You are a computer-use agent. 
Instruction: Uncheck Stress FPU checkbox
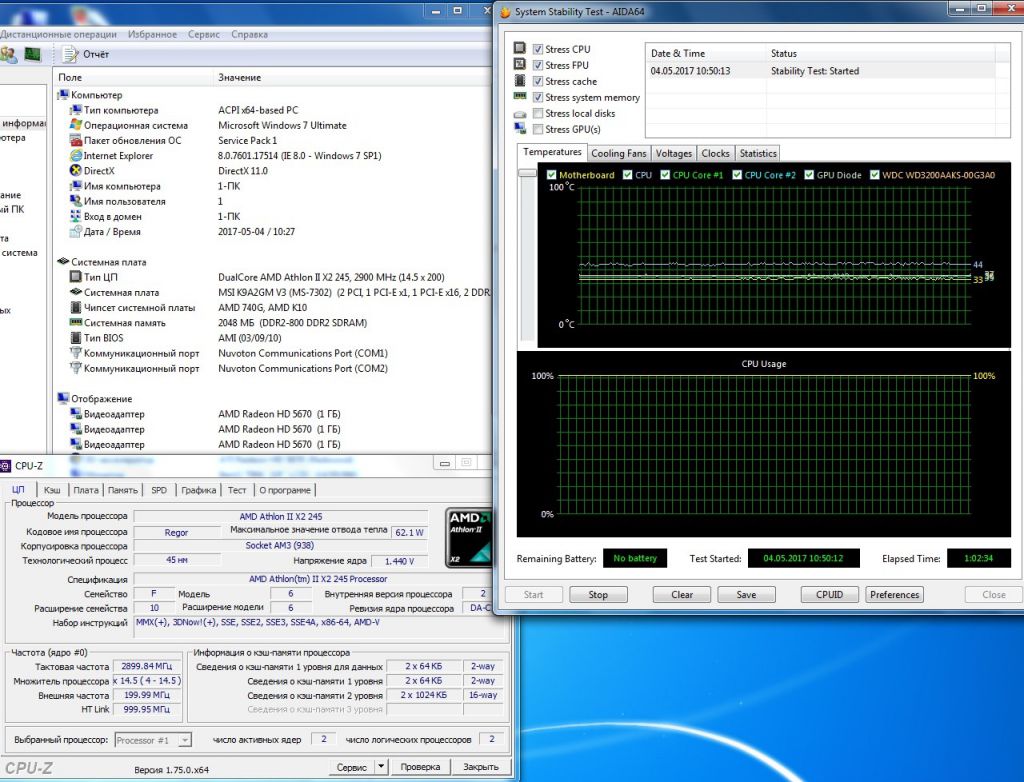point(538,65)
